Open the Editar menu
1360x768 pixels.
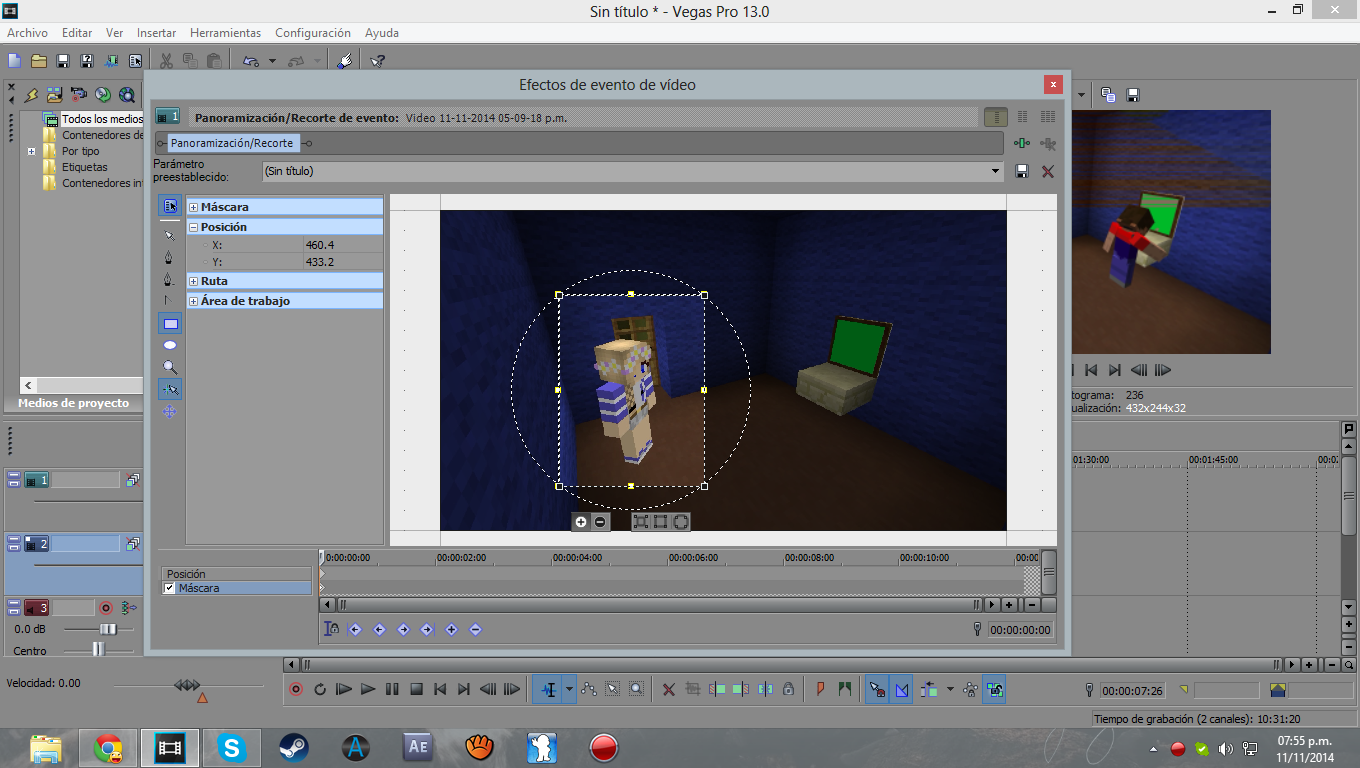point(77,33)
